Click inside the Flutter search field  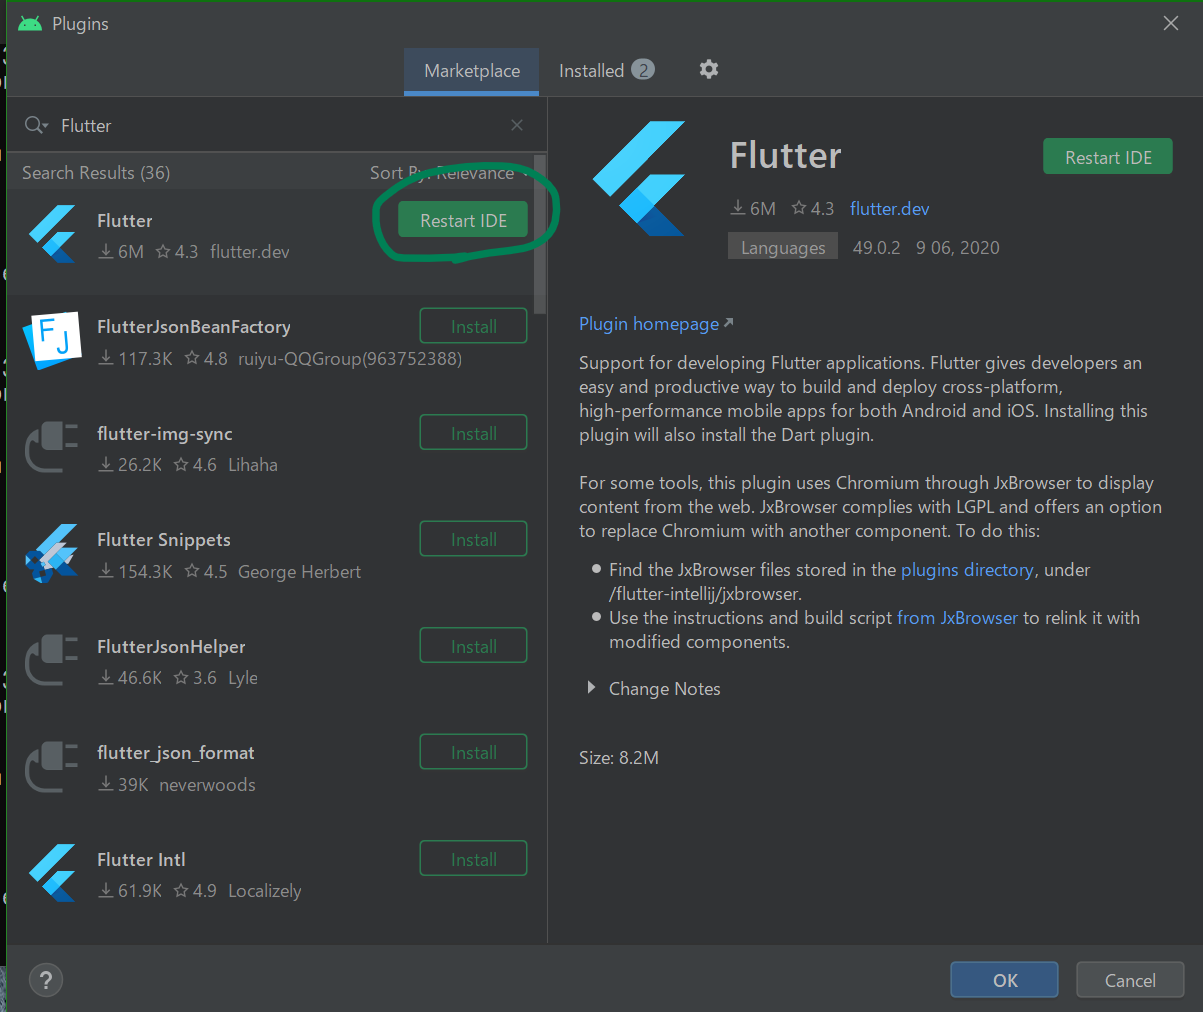[x=200, y=125]
